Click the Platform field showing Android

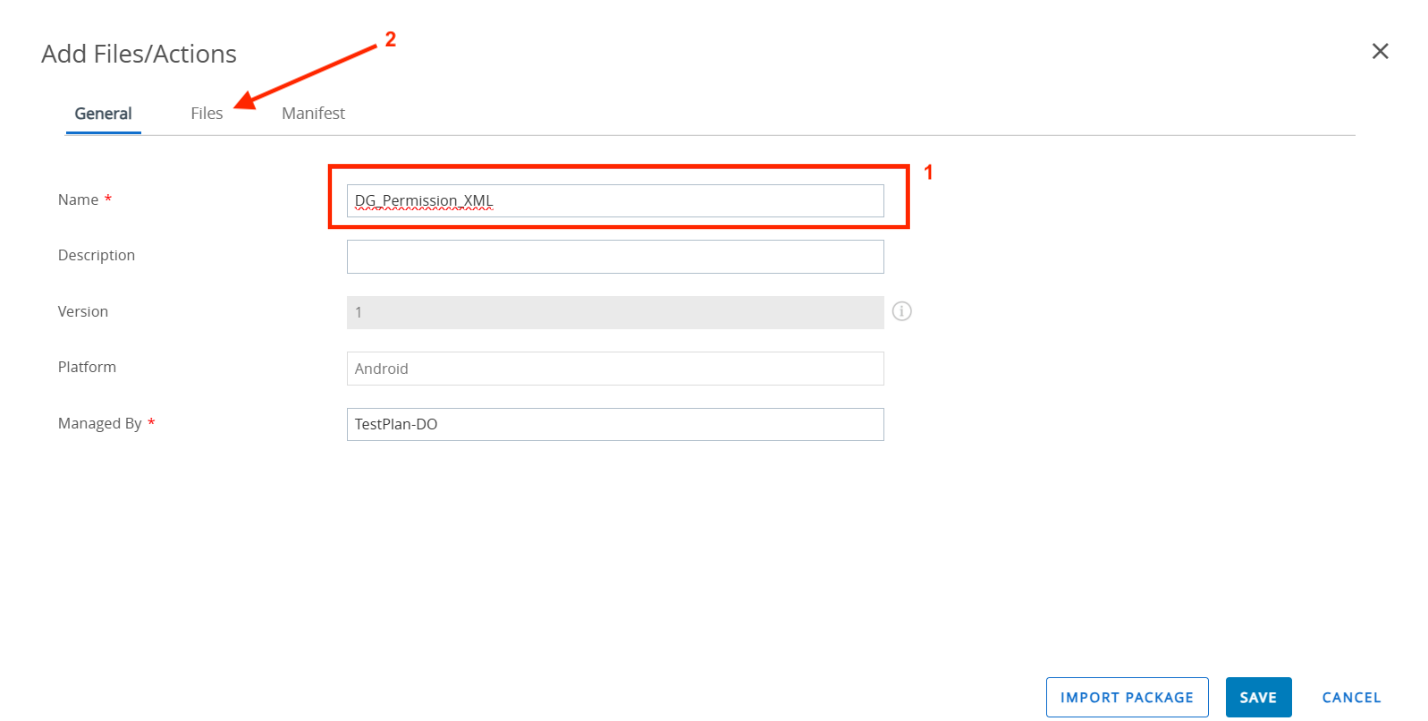(x=615, y=369)
